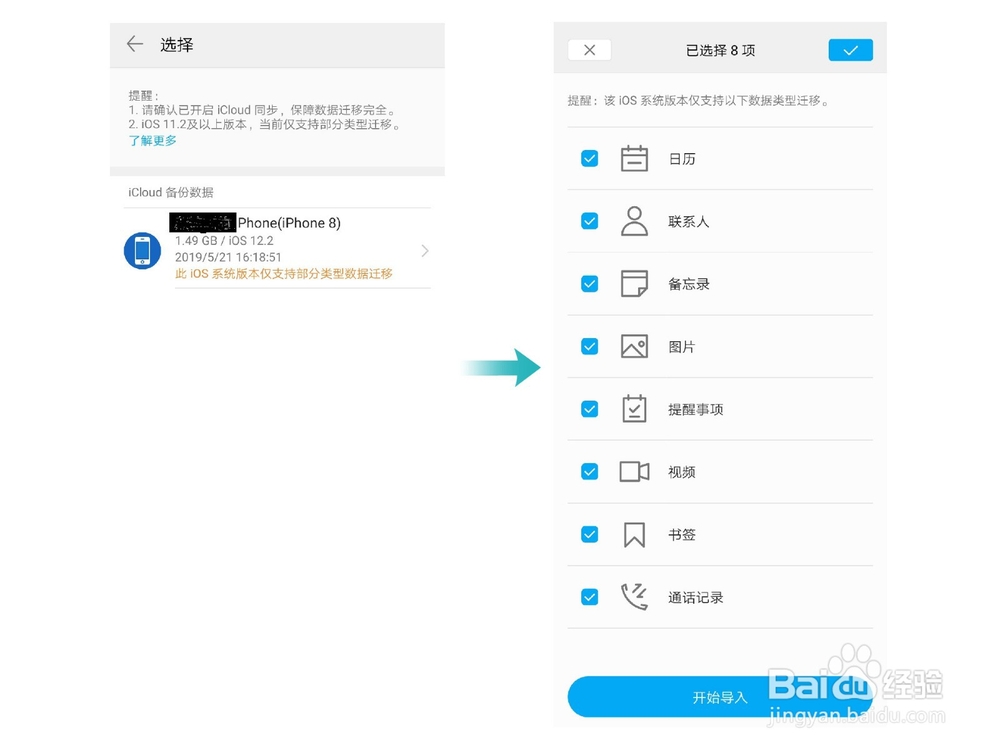Viewport: 1000px width, 750px height.
Task: Click the blue iPhone device icon
Action: 142,251
